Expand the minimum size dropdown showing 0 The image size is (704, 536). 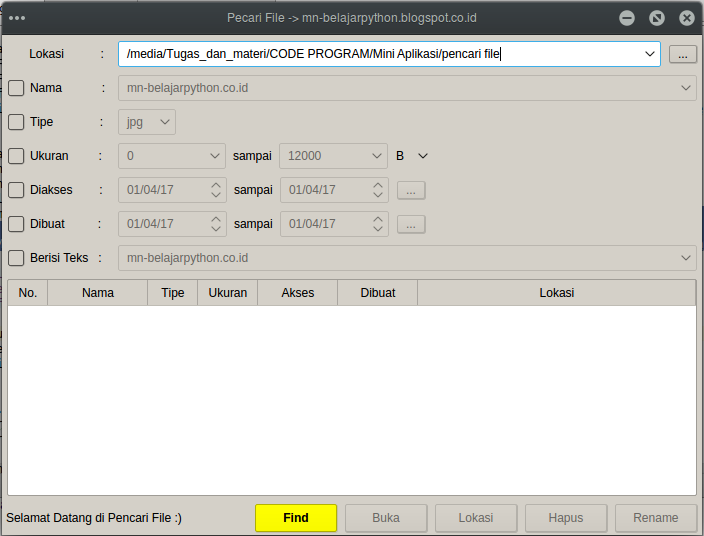[x=215, y=156]
